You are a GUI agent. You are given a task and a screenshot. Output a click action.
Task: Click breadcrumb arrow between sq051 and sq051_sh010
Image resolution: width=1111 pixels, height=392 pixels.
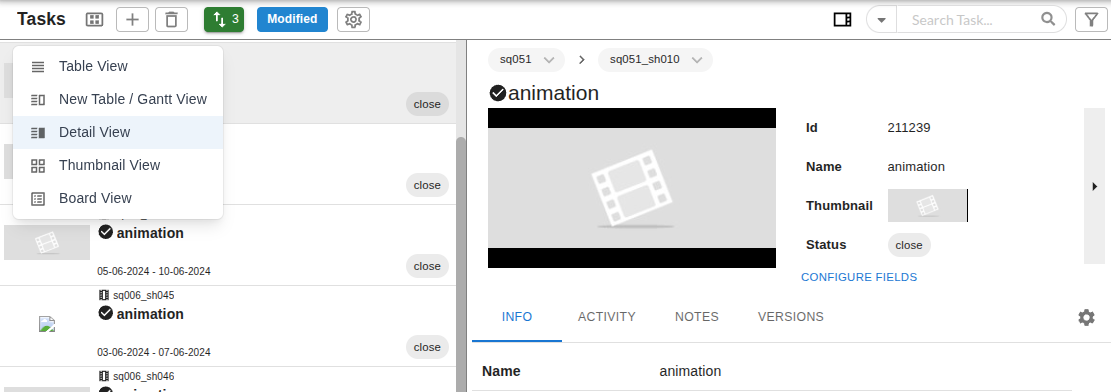pos(582,60)
